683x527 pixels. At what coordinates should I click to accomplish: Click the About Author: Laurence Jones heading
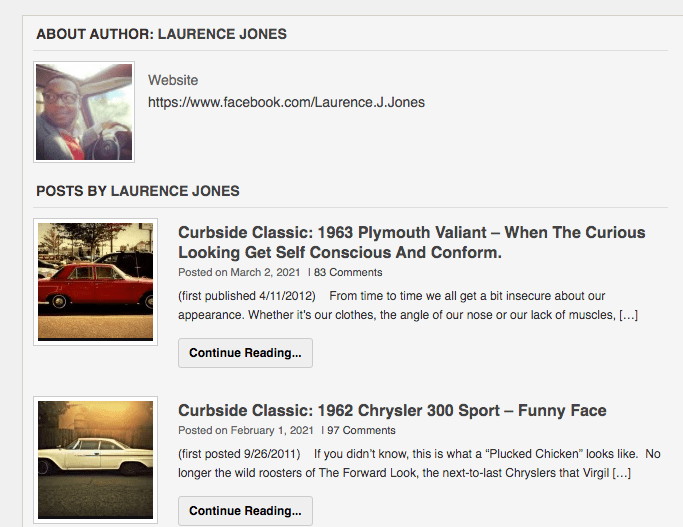click(161, 34)
